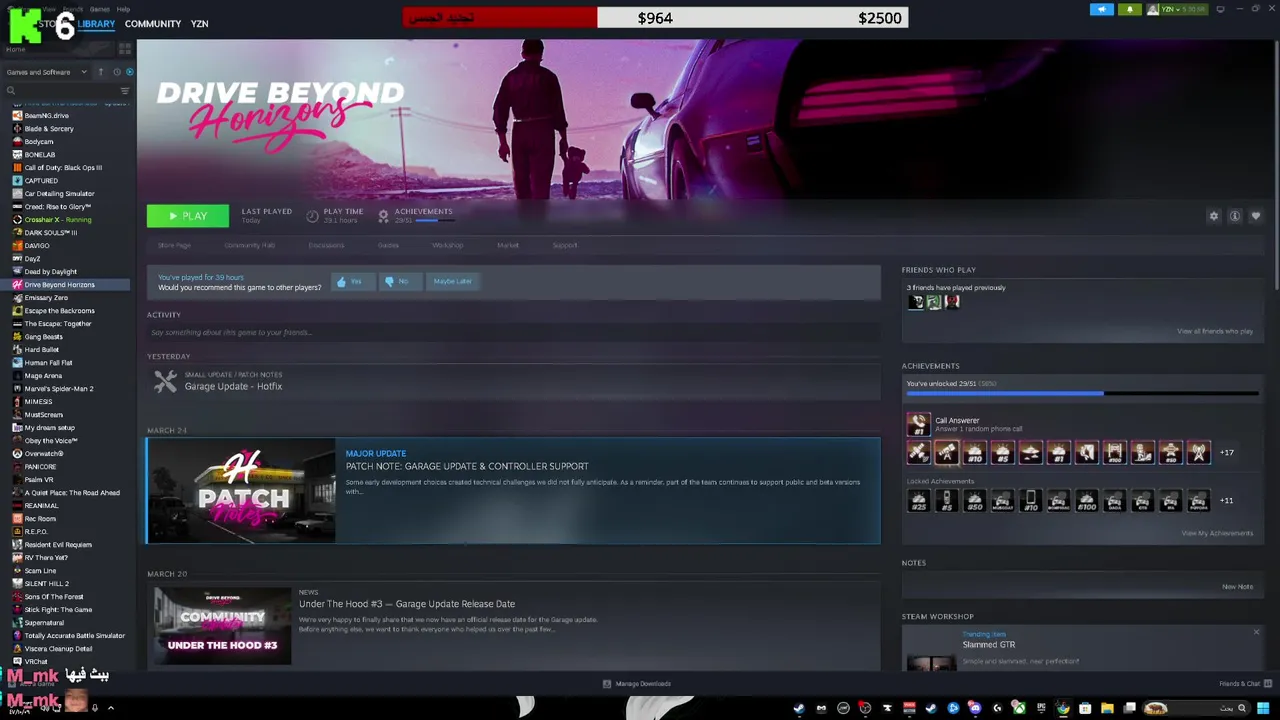Open Community Hub tab
The height and width of the screenshot is (720, 1280).
[249, 245]
